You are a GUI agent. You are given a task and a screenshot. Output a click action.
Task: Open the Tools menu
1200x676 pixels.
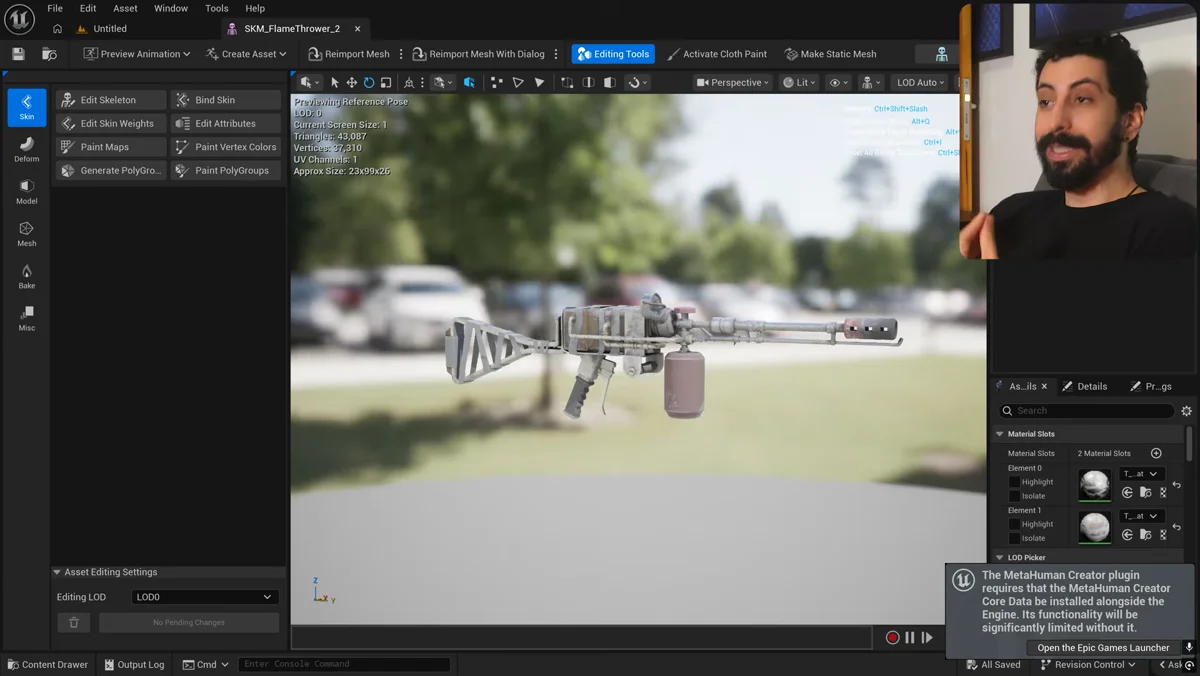(x=217, y=8)
